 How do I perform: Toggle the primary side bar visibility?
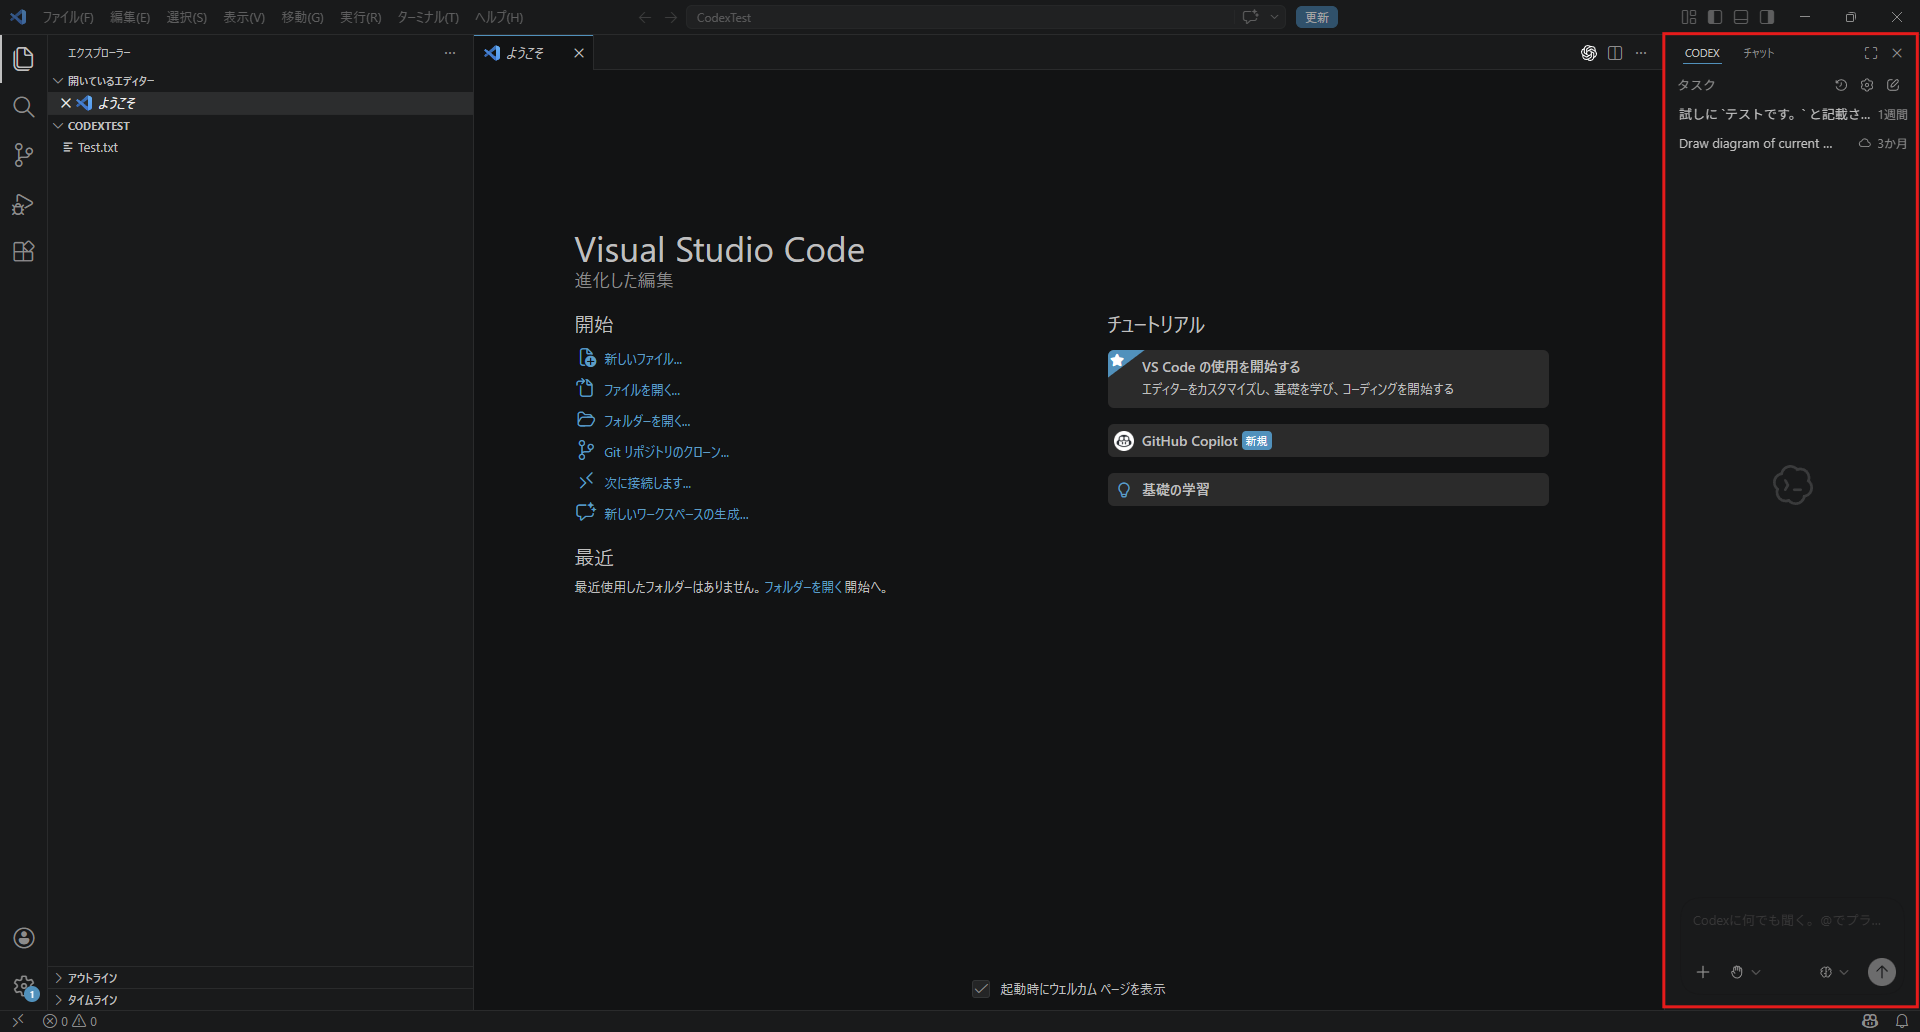[1715, 17]
